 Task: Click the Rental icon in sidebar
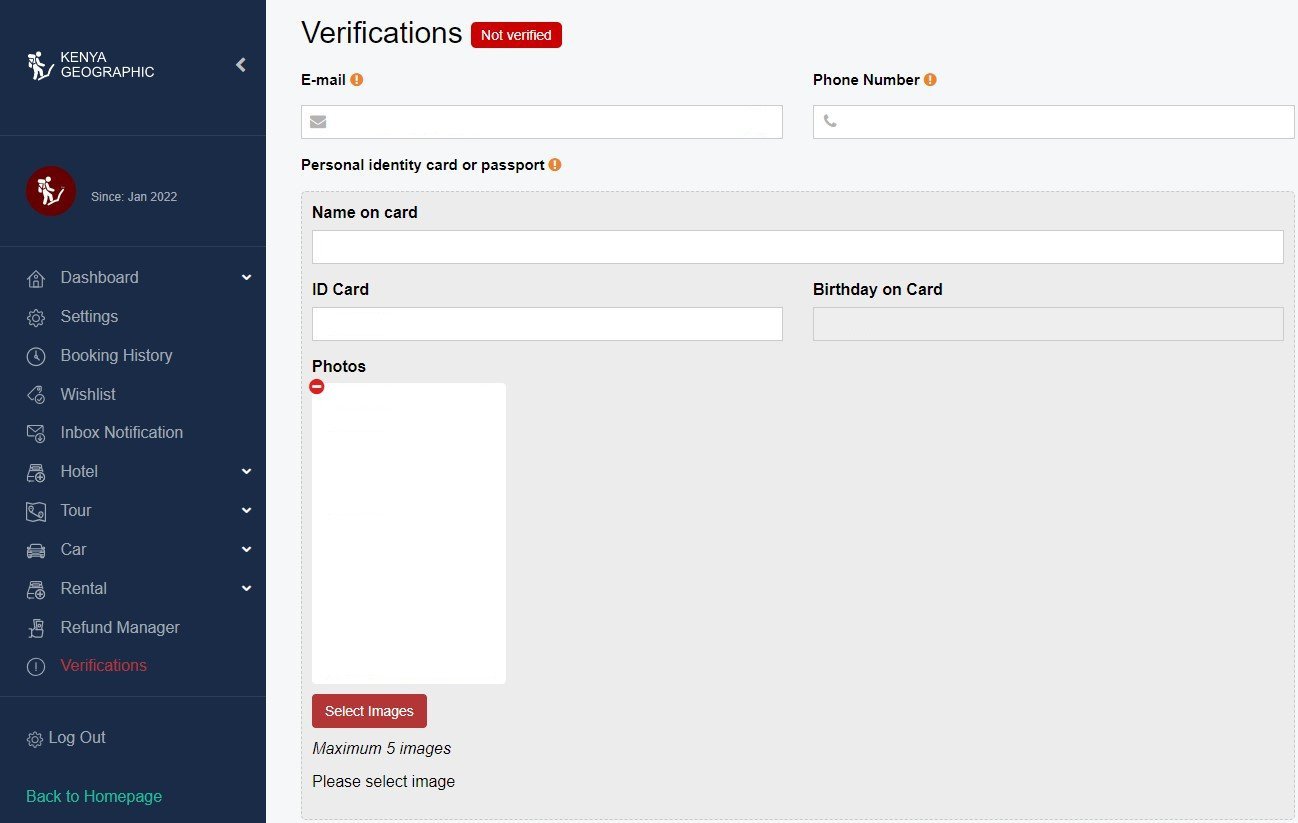tap(36, 589)
